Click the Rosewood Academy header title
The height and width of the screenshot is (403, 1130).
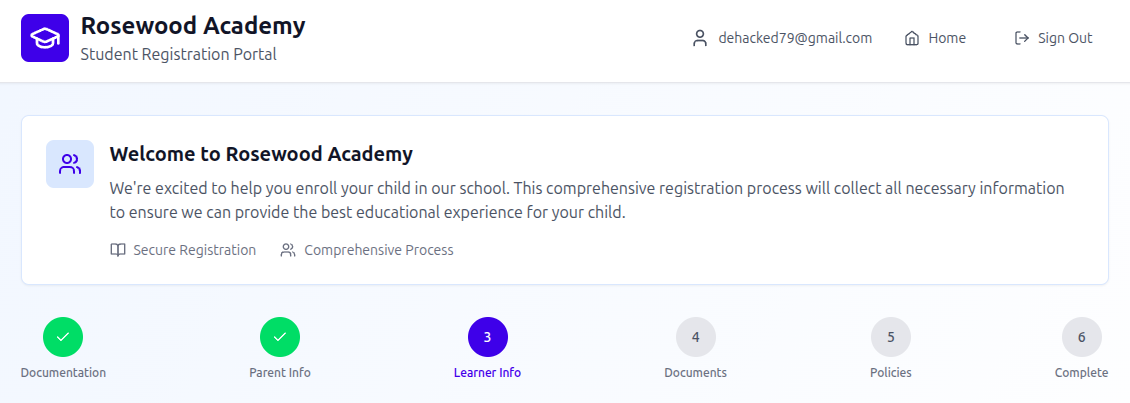point(193,26)
